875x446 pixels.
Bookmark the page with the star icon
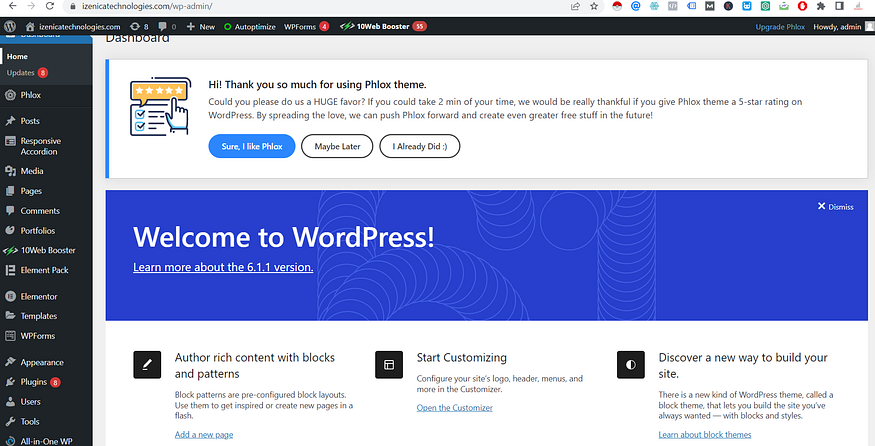594,6
